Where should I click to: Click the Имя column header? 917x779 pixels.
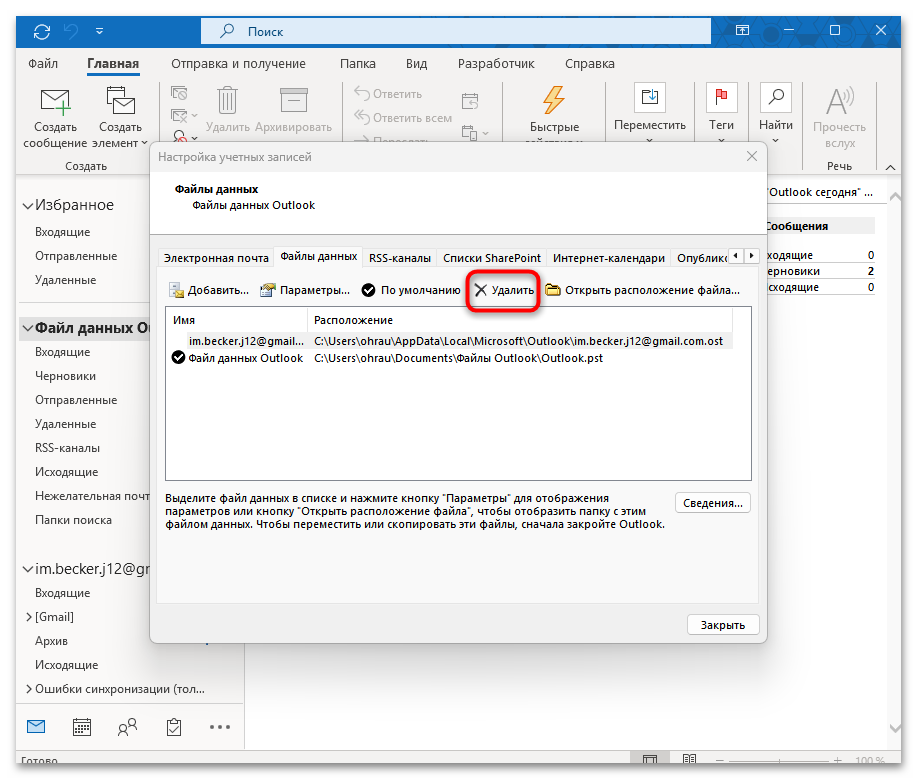(237, 320)
